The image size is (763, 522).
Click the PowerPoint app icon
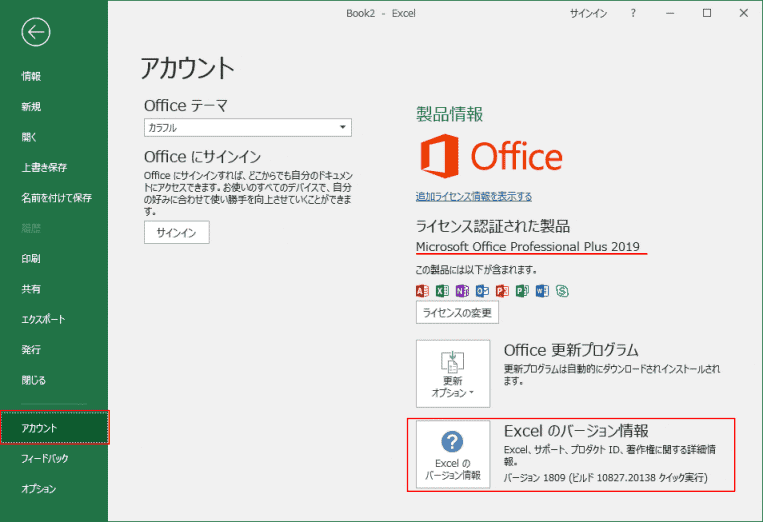click(502, 291)
